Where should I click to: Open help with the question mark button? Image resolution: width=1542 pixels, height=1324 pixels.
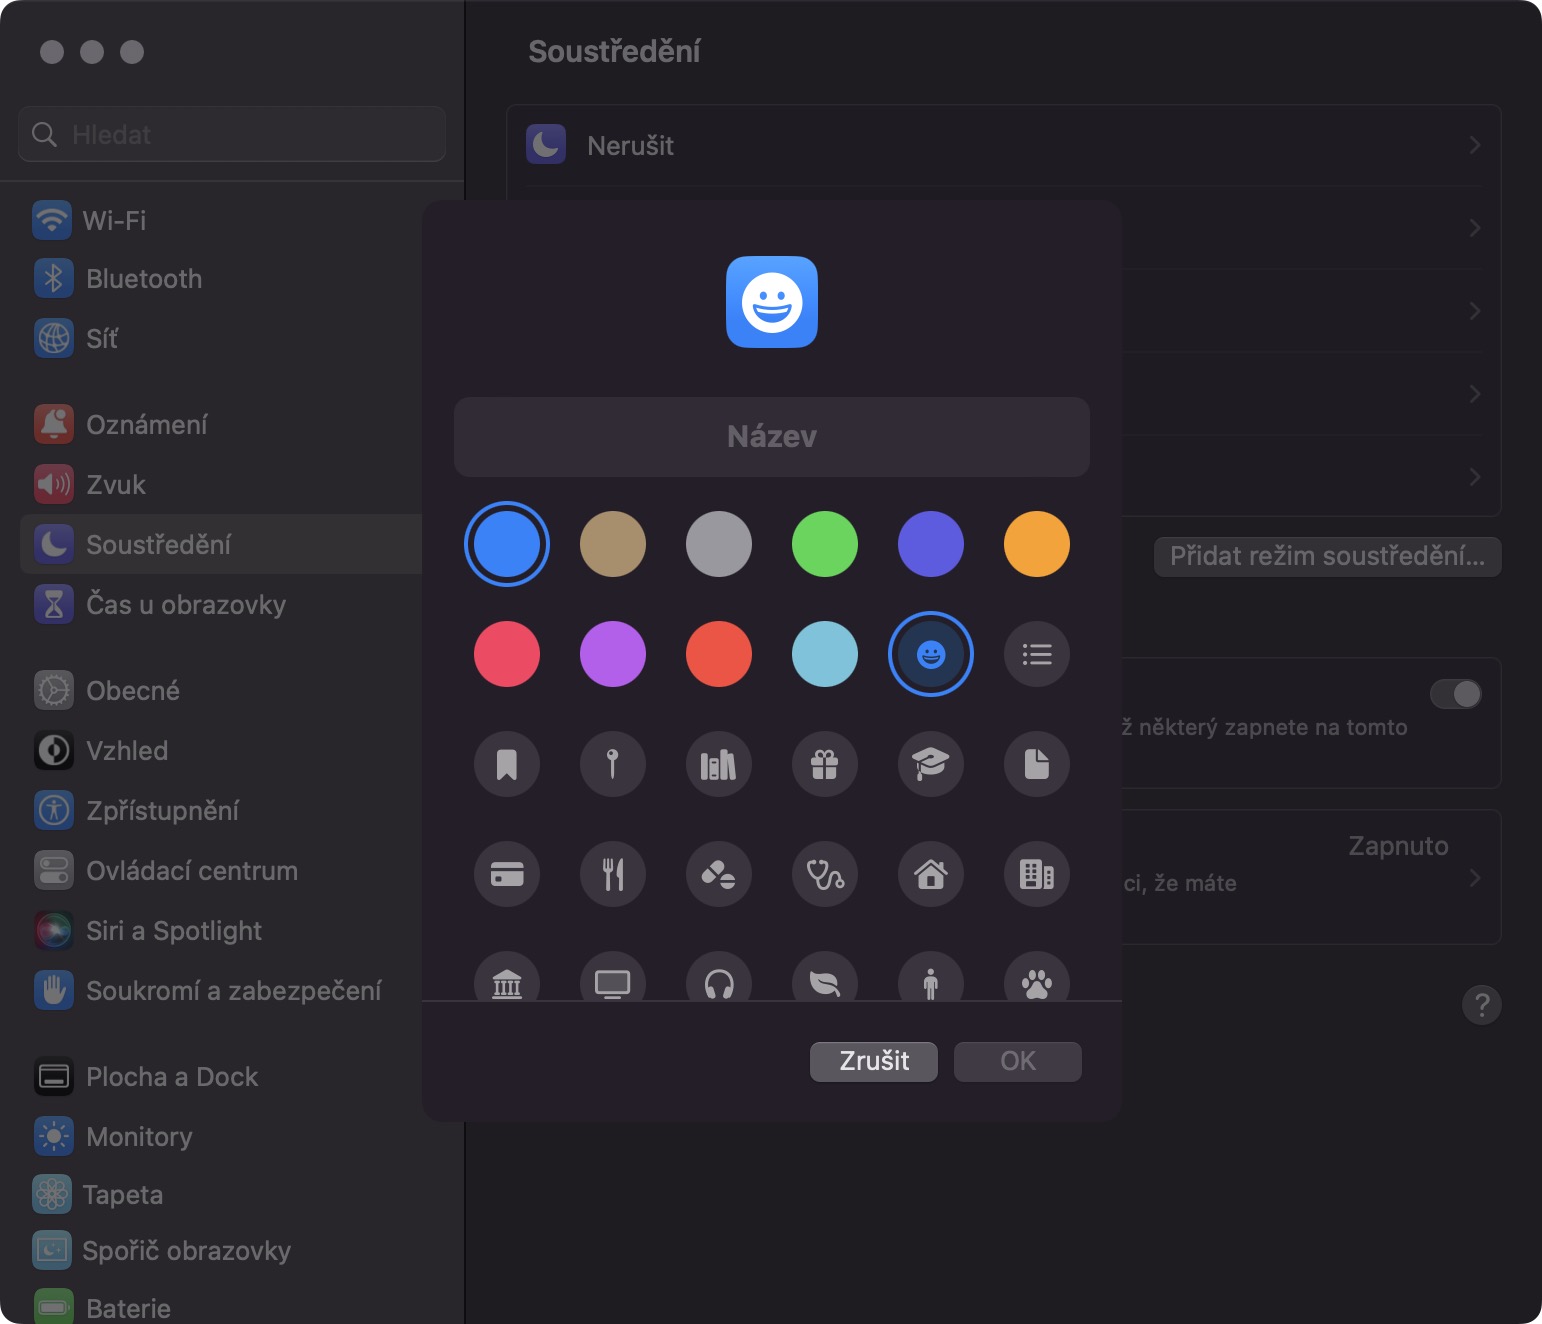1482,1004
